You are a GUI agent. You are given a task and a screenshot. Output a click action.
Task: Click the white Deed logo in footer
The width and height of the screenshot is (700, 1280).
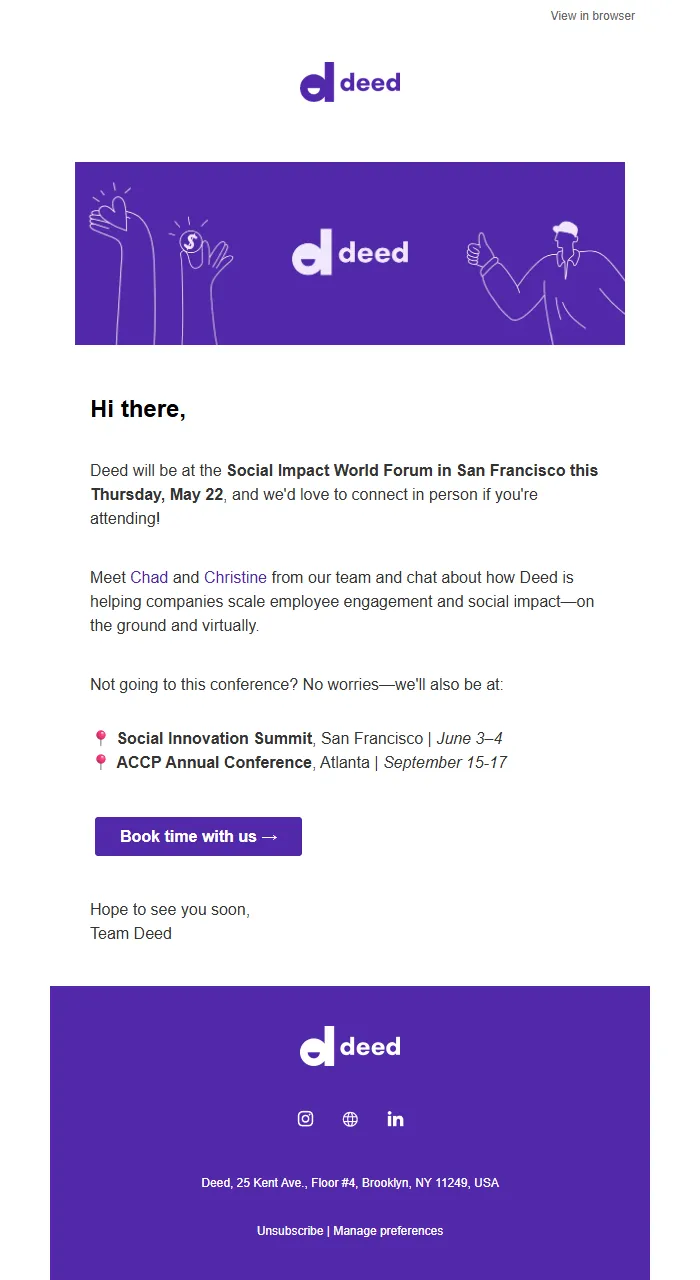350,1046
